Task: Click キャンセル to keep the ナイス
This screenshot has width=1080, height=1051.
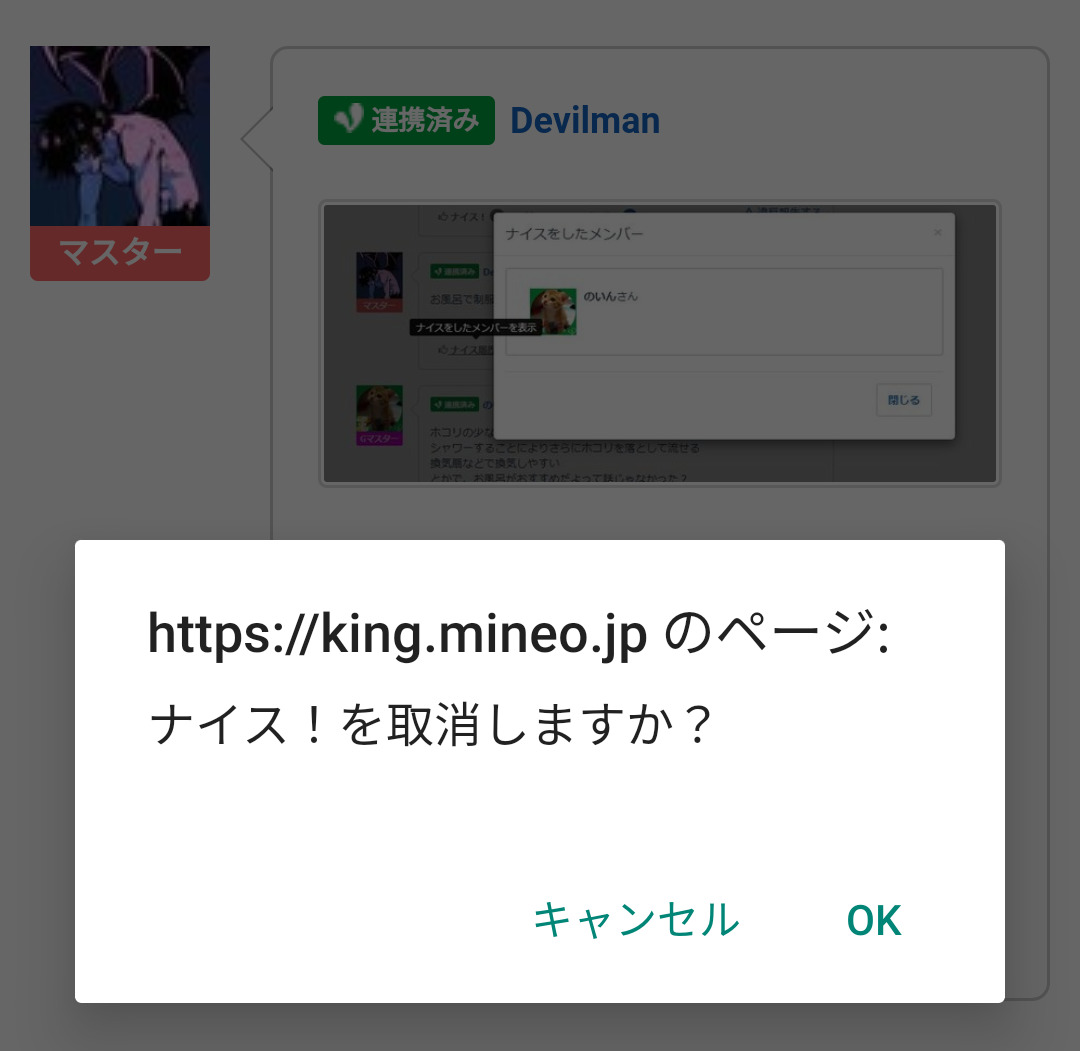Action: [636, 920]
